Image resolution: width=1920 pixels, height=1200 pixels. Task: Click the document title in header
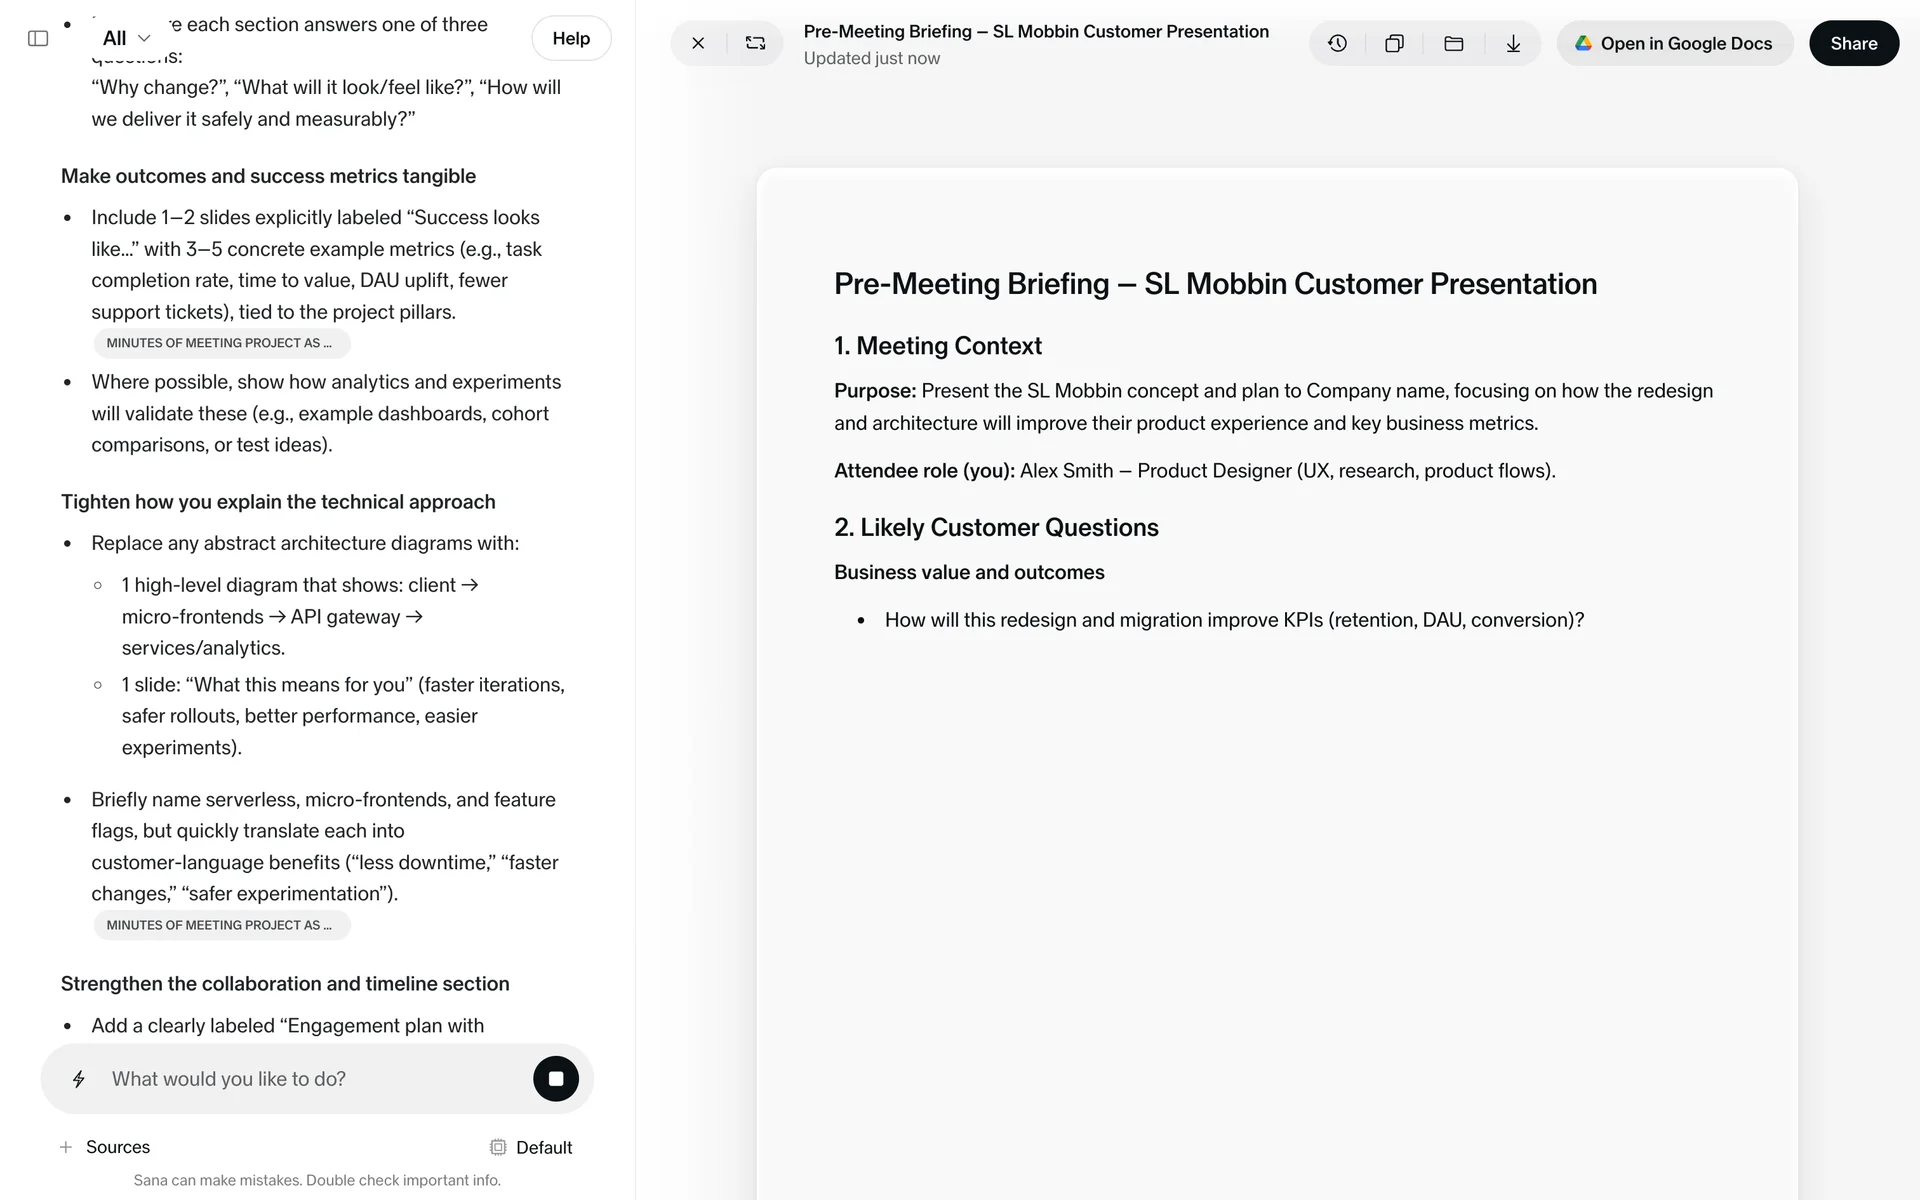[x=1035, y=32]
